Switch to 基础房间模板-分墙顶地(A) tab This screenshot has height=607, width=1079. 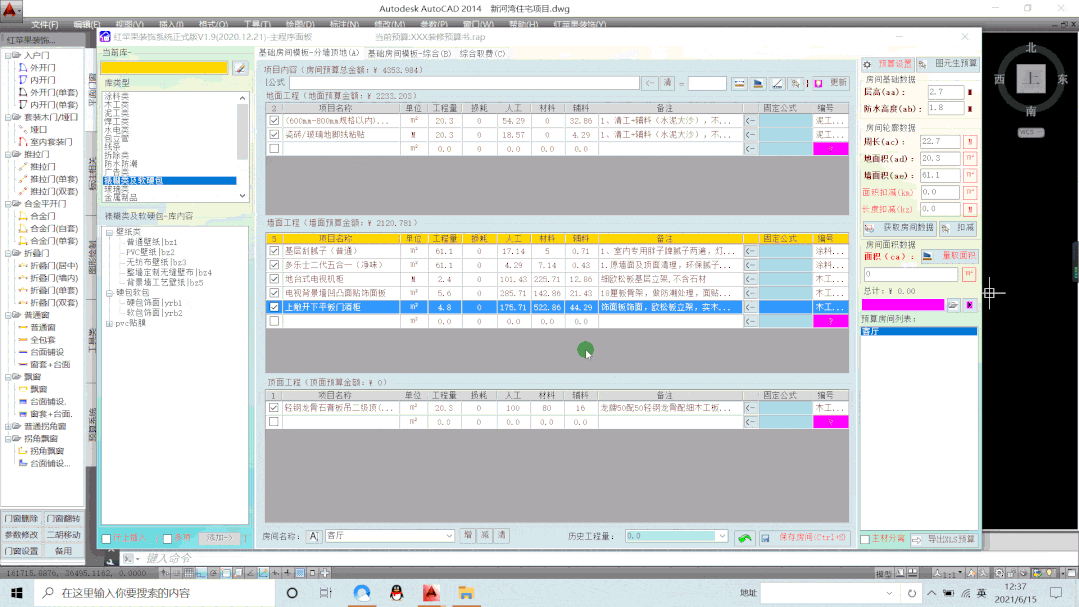pos(309,52)
